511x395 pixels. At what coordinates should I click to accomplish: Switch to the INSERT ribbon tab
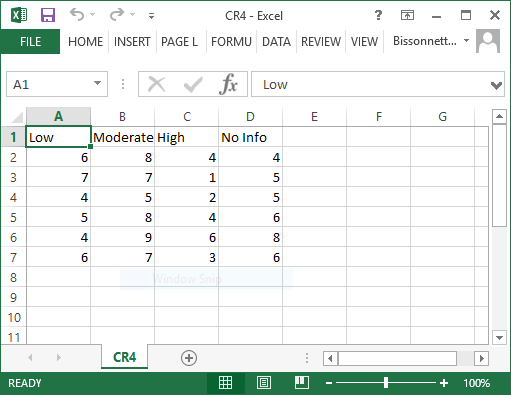(132, 42)
